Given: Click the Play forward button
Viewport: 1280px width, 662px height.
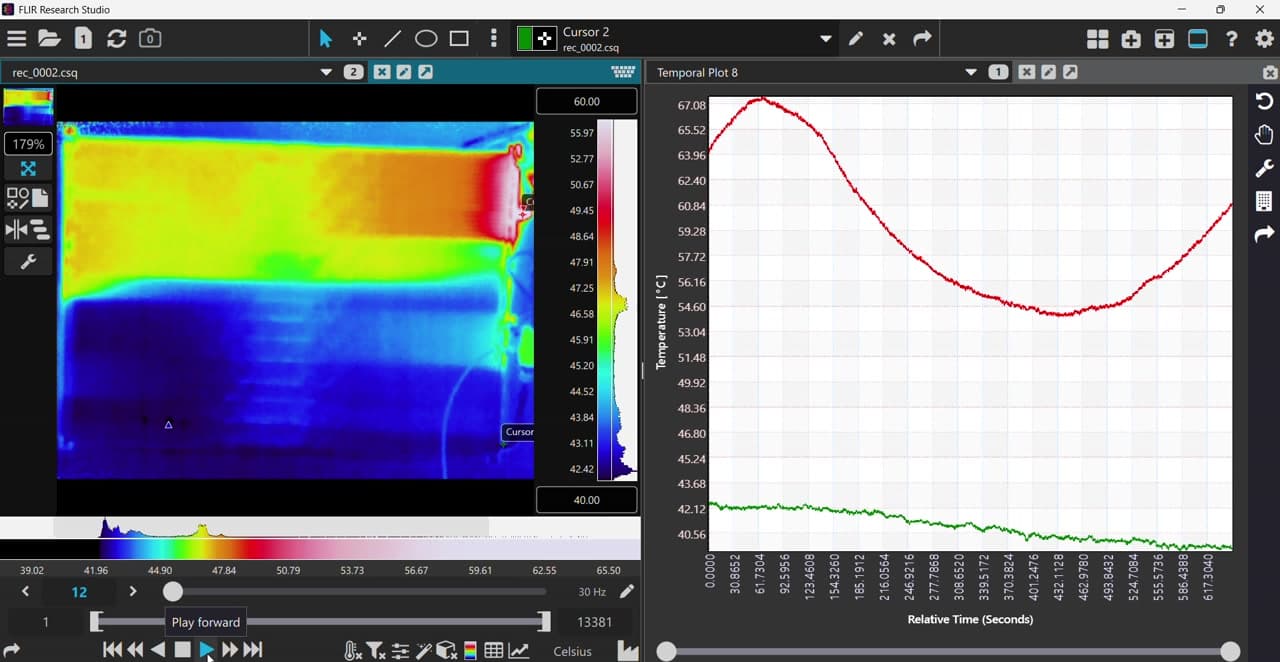Looking at the screenshot, I should tap(206, 650).
